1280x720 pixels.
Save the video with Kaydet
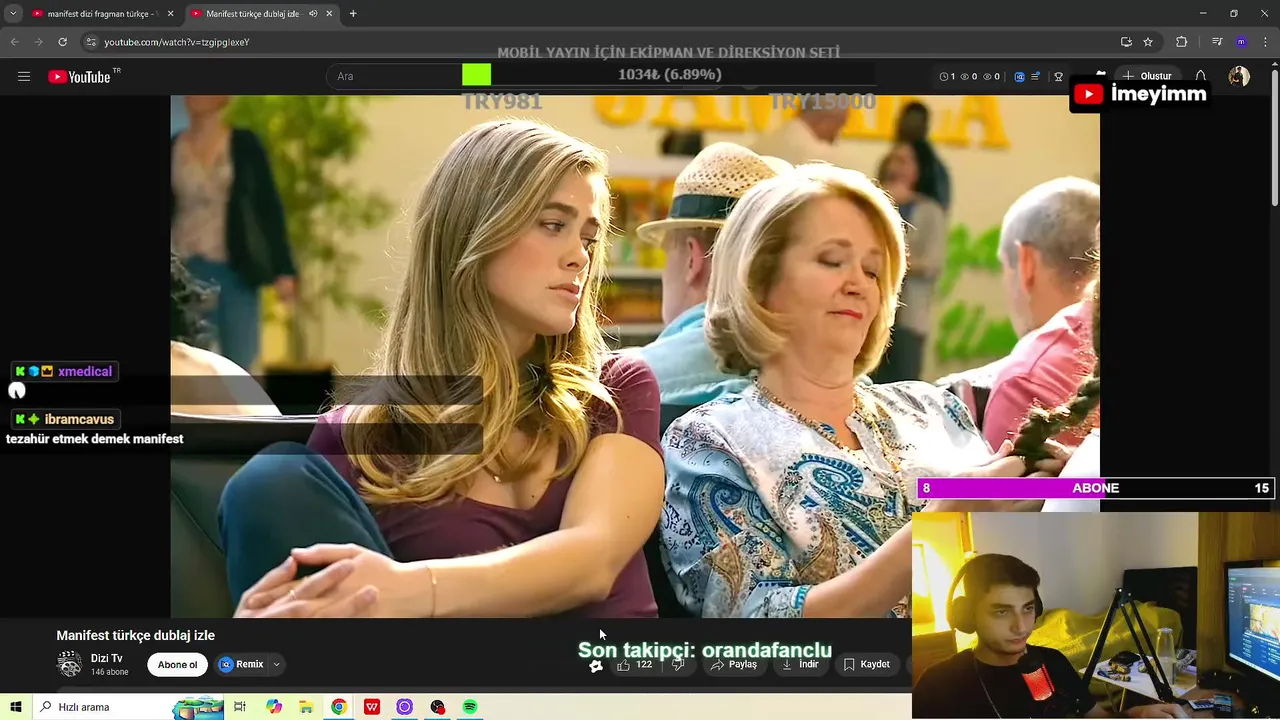(x=867, y=664)
